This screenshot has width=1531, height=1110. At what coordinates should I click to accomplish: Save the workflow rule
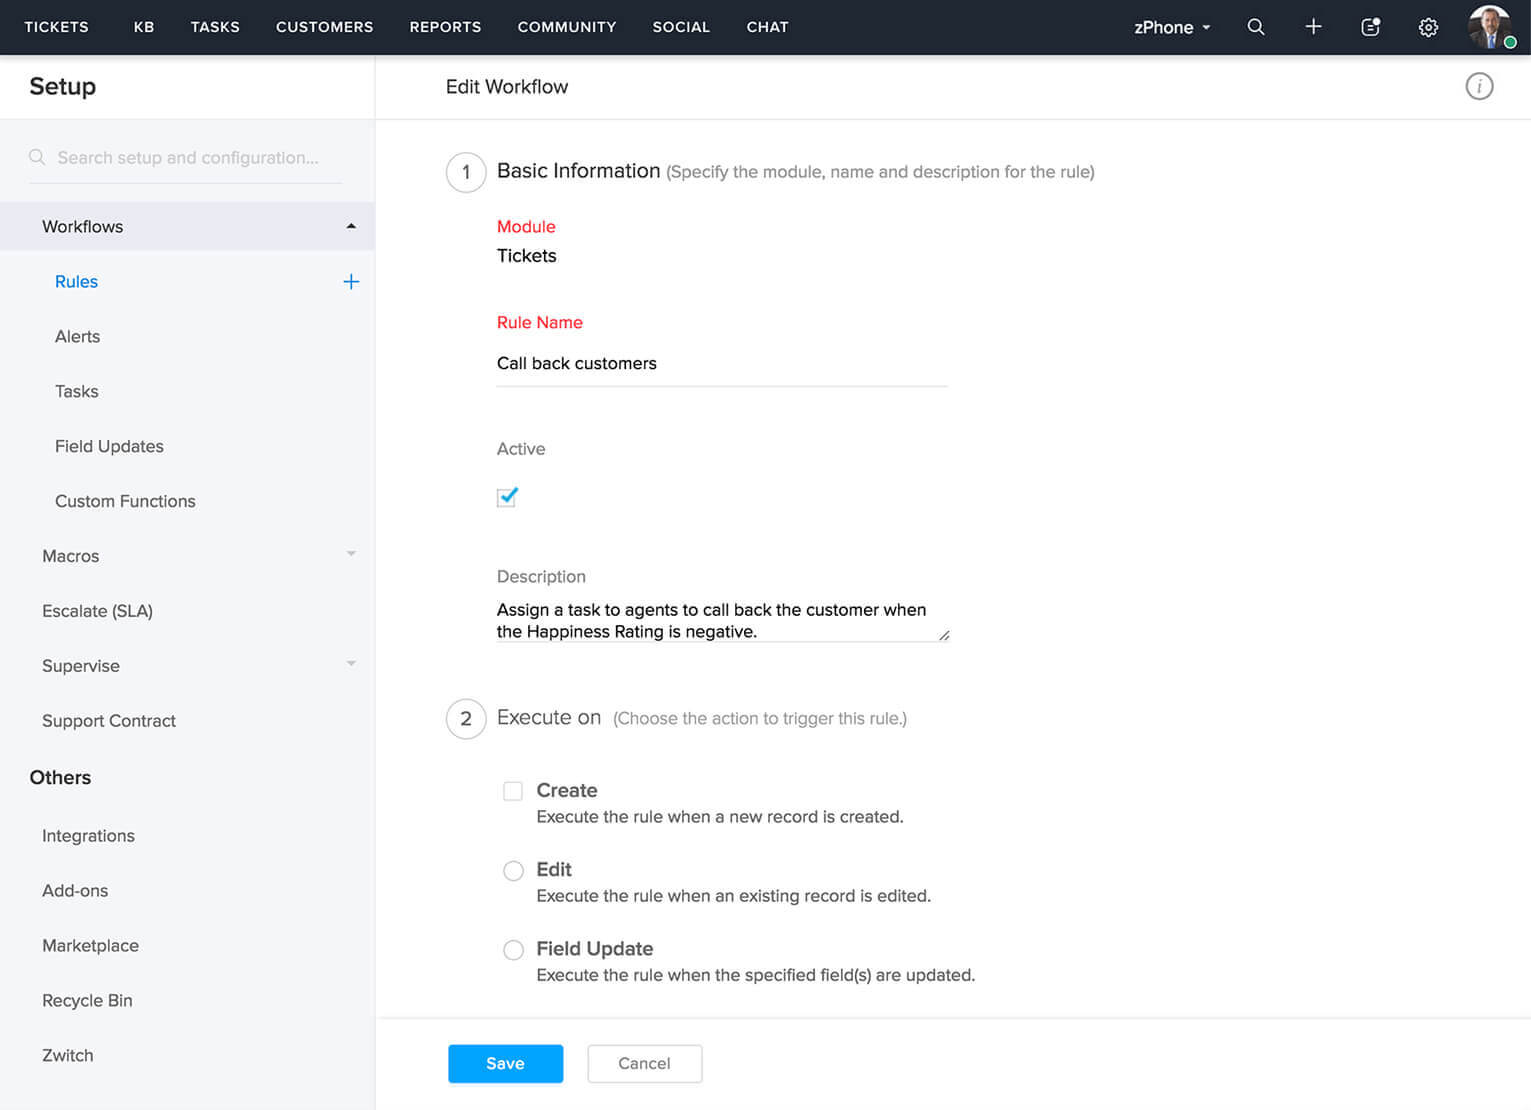point(505,1063)
